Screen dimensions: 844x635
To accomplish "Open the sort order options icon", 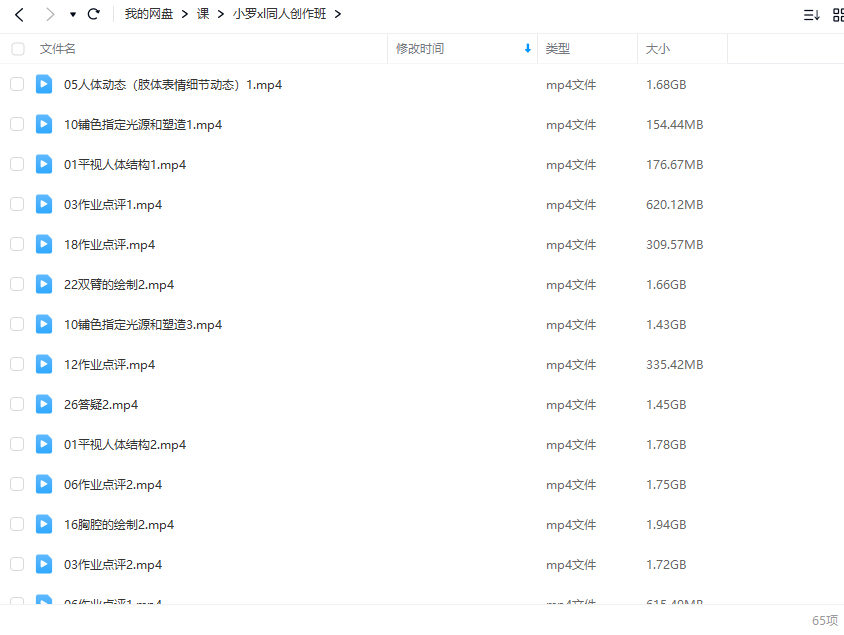I will (x=811, y=15).
